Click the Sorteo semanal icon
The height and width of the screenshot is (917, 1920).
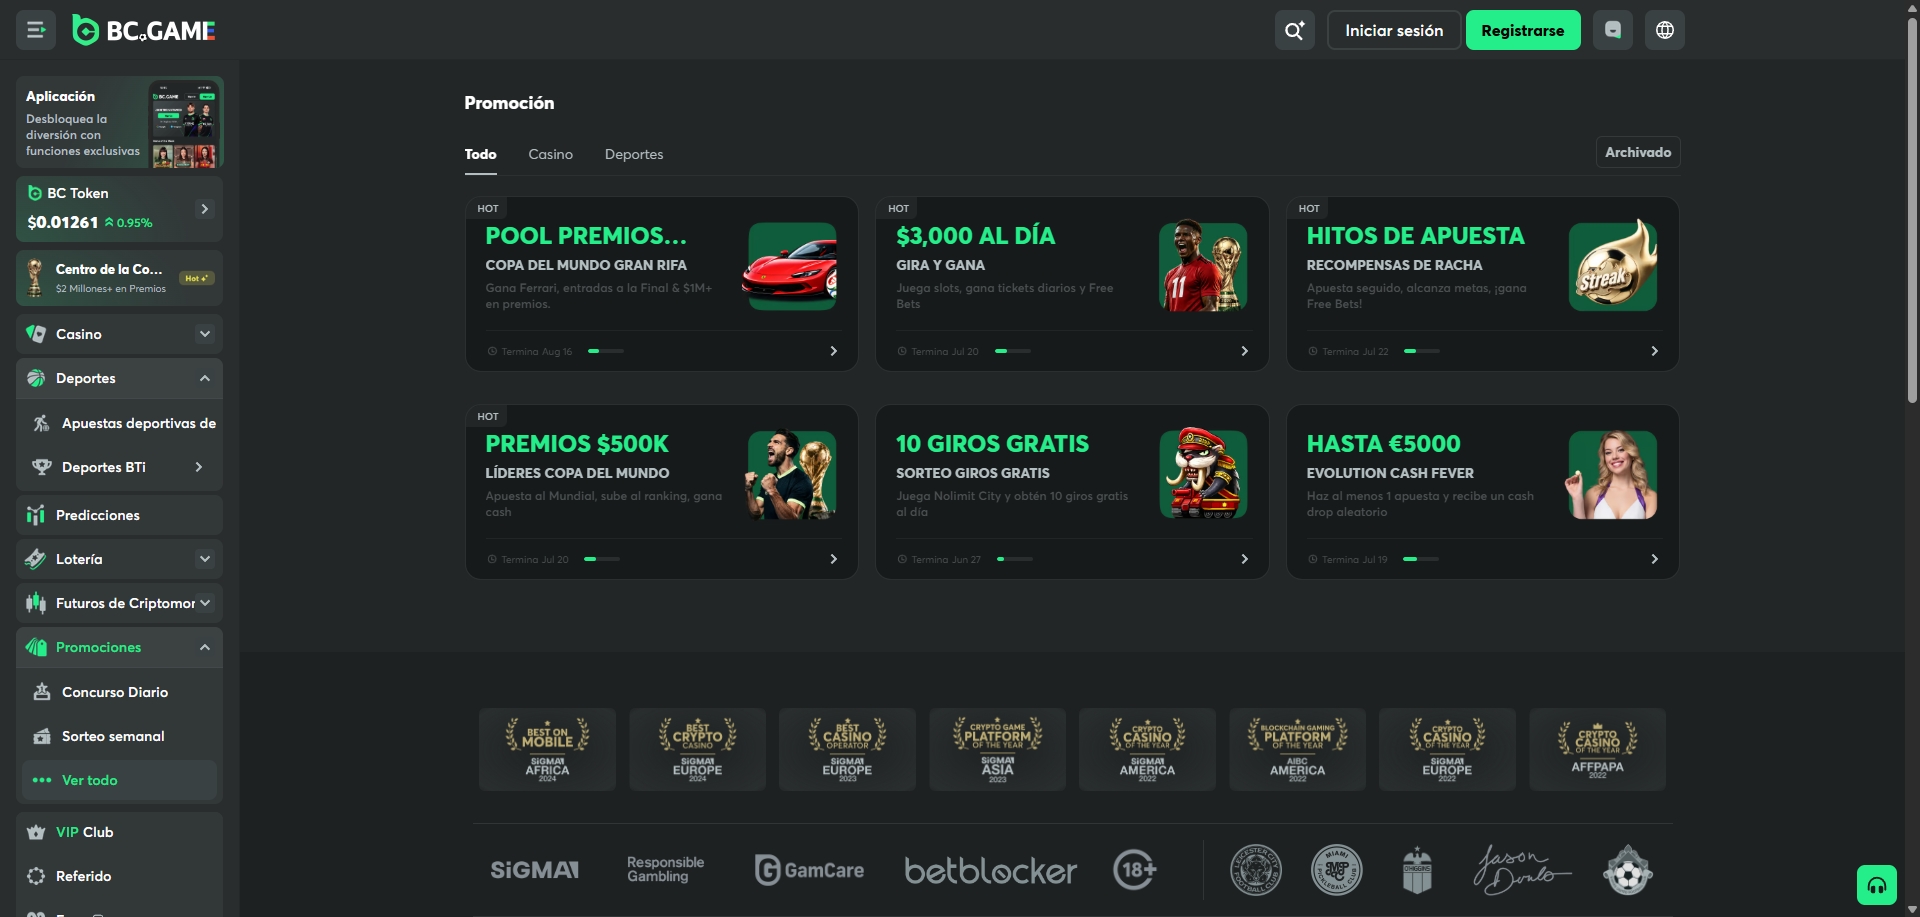pos(42,736)
